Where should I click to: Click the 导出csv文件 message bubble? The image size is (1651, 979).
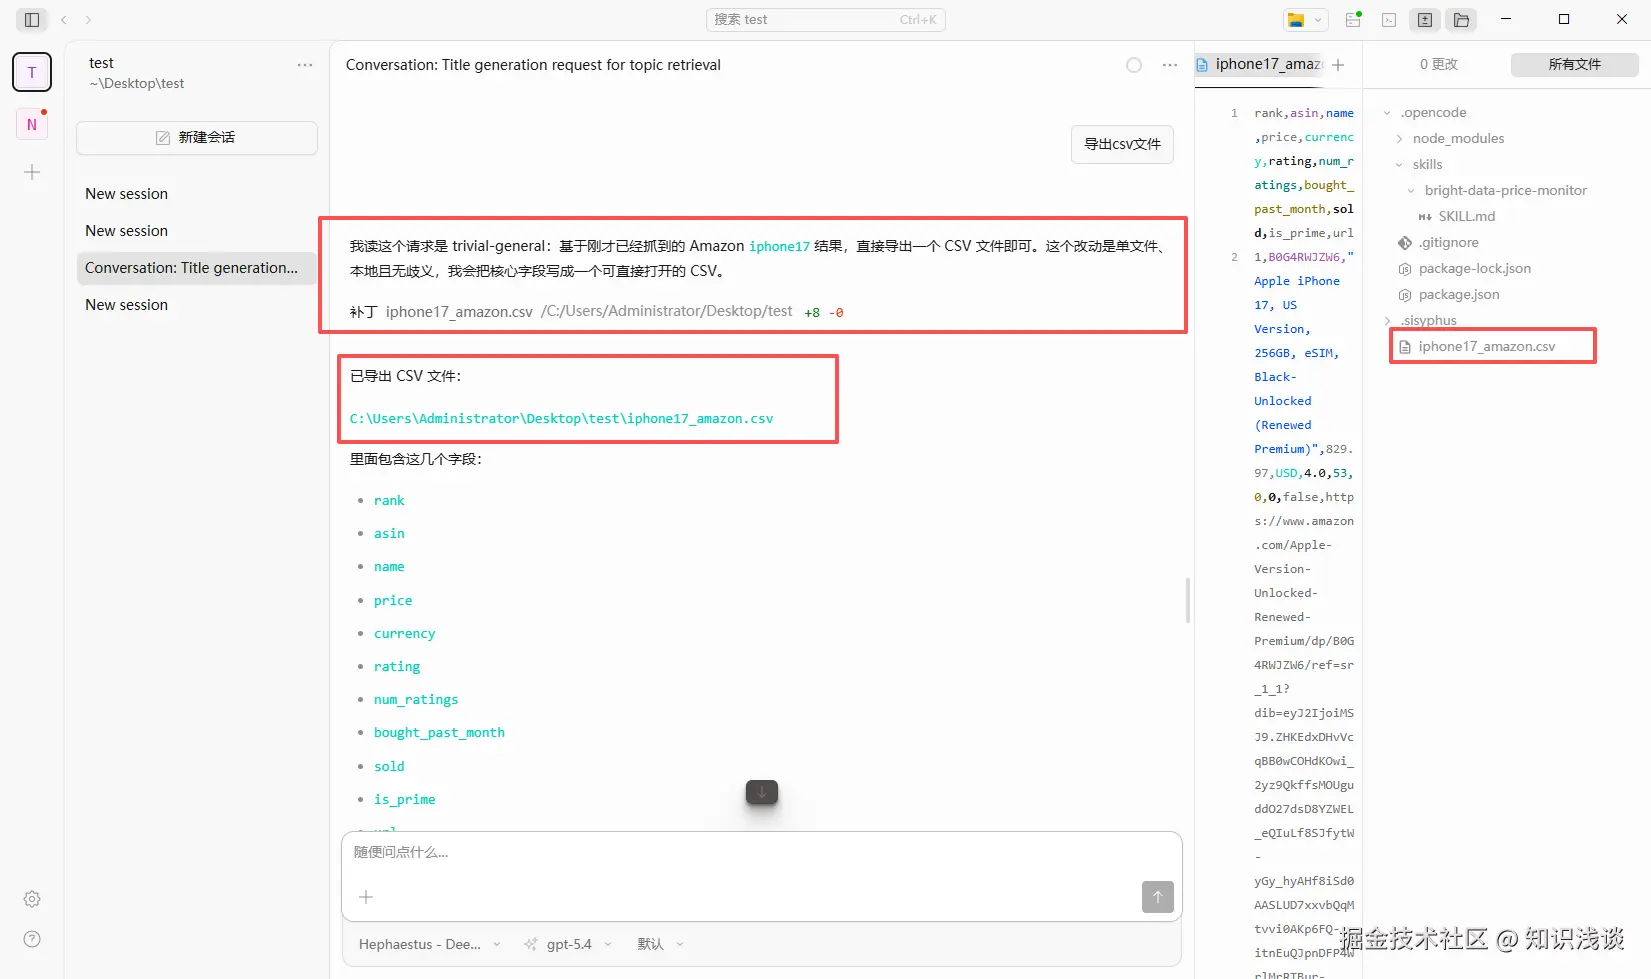[1122, 144]
